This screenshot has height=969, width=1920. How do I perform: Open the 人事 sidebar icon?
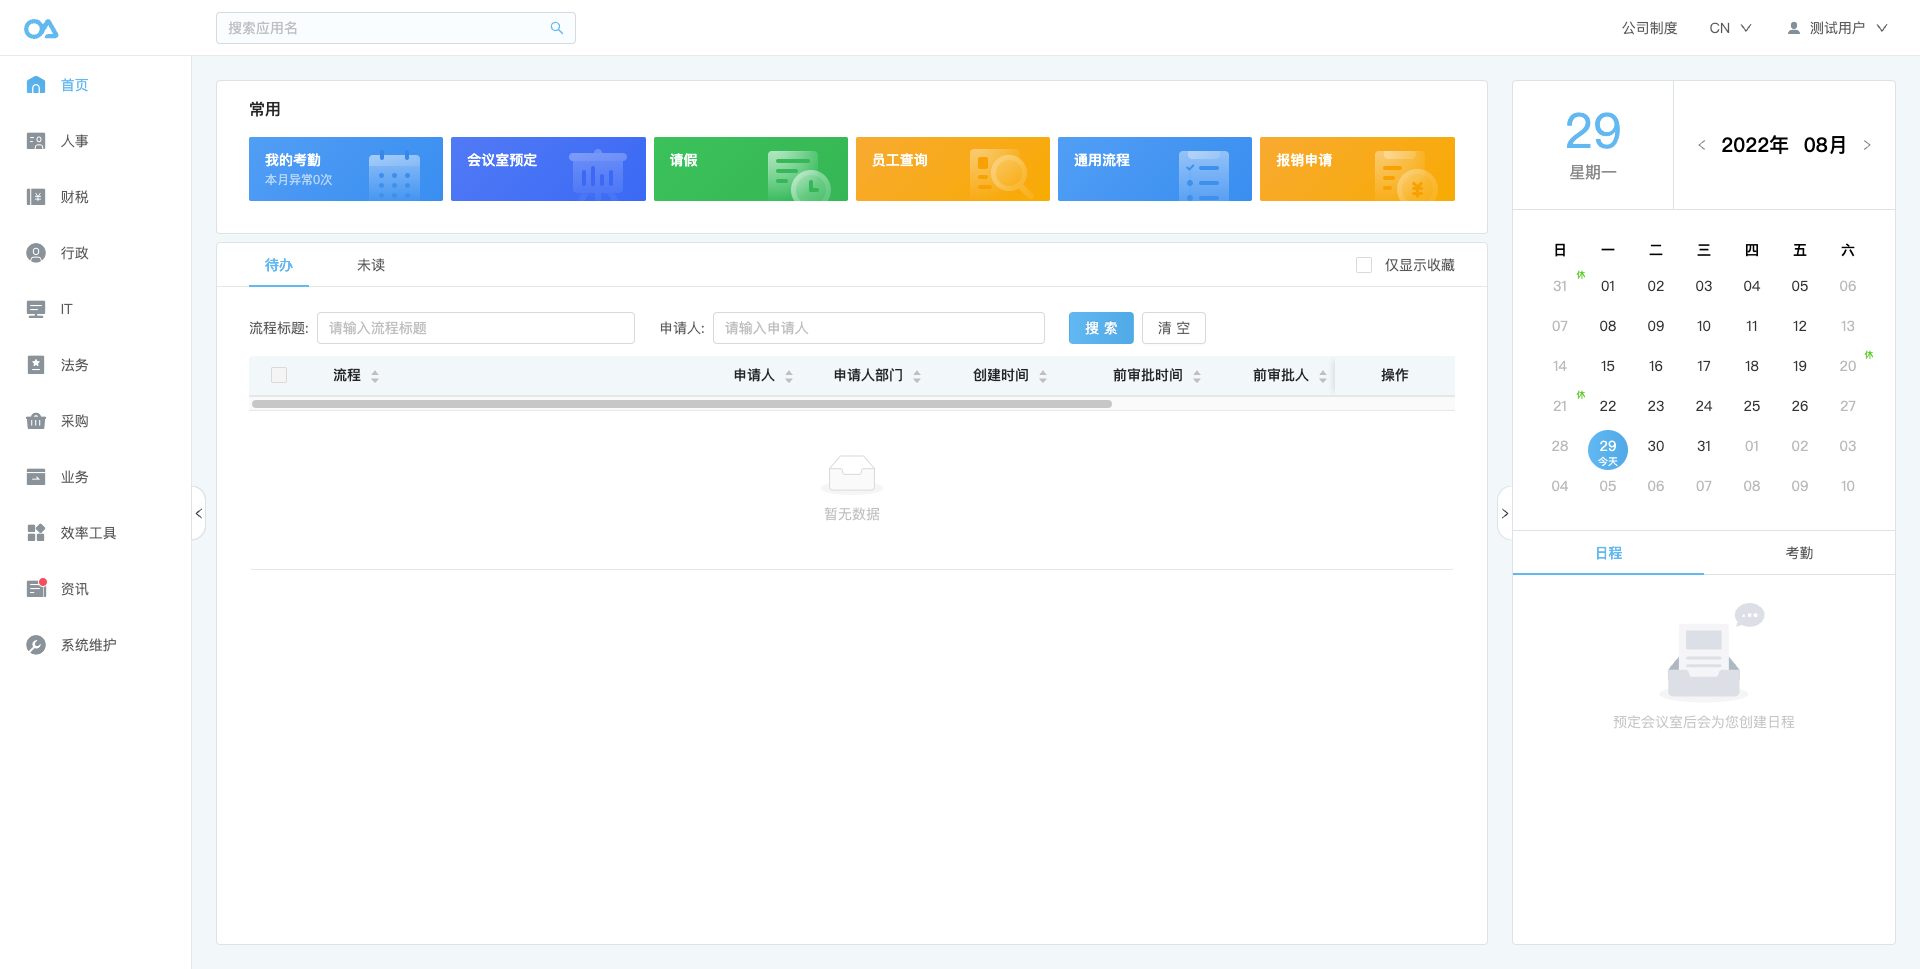tap(36, 141)
